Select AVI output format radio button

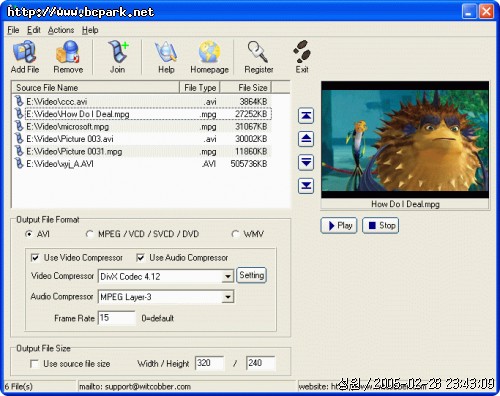(29, 234)
